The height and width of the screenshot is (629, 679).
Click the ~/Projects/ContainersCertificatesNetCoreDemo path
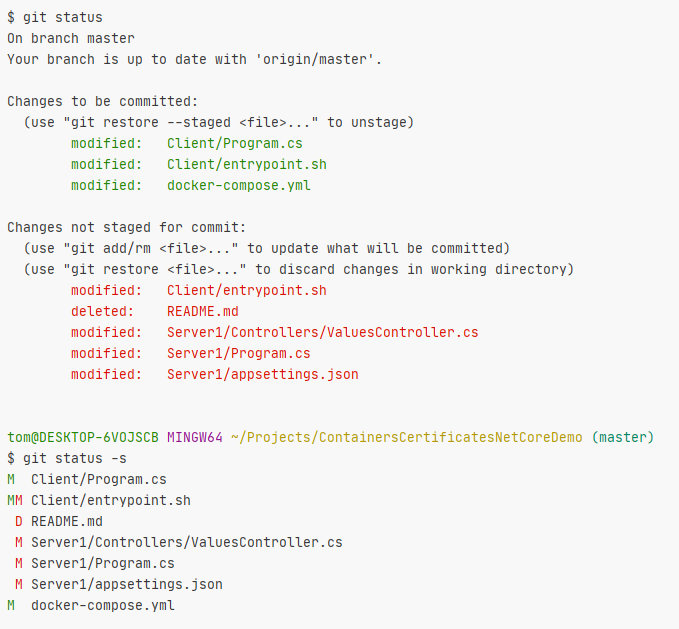click(x=407, y=437)
